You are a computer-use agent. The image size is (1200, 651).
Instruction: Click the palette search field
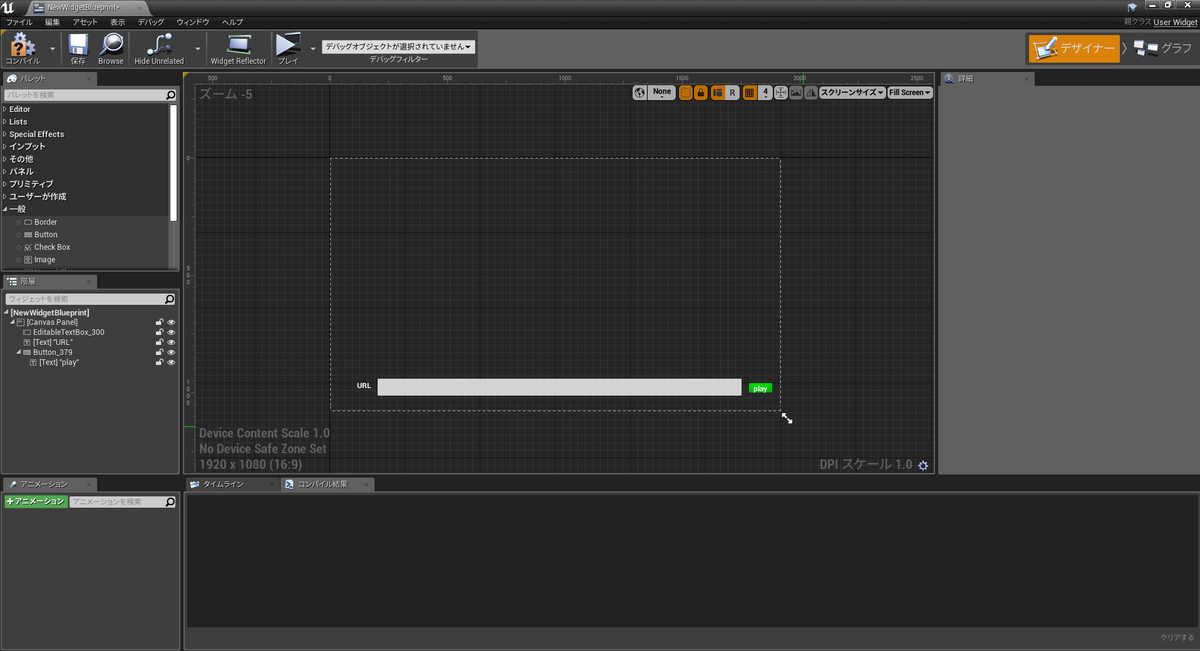tap(90, 95)
